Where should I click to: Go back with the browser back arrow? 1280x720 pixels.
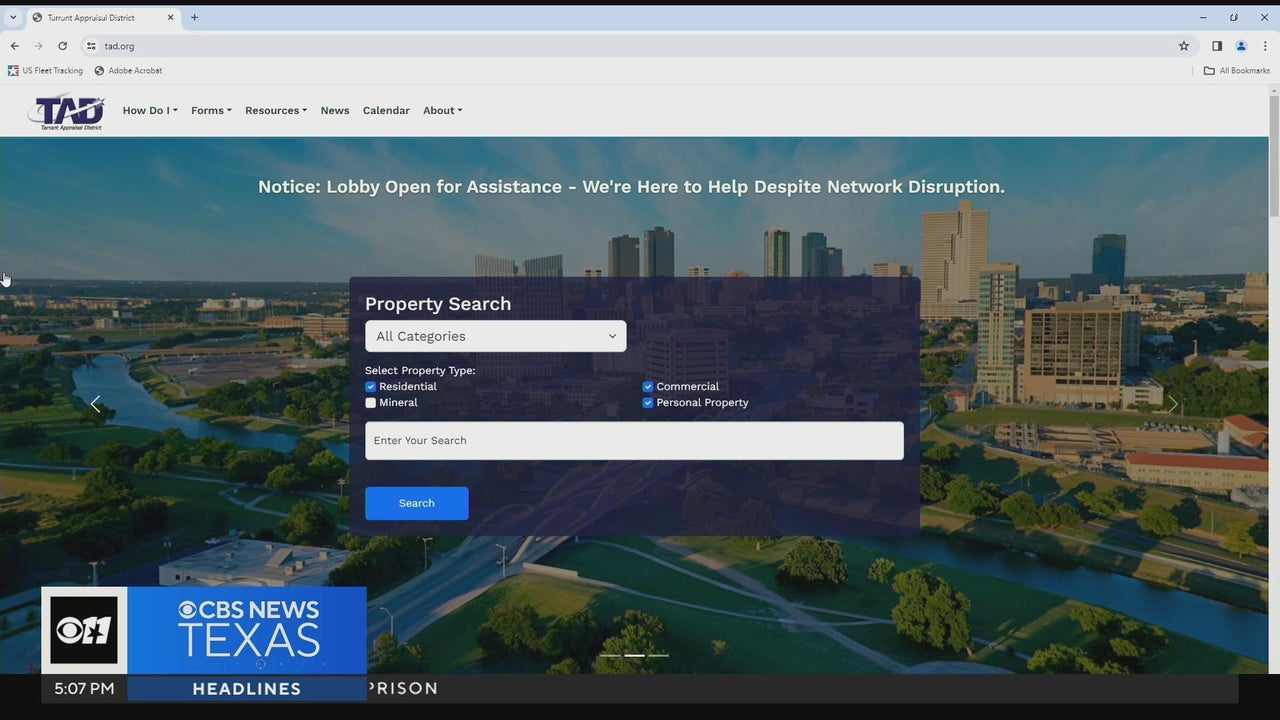(x=15, y=46)
